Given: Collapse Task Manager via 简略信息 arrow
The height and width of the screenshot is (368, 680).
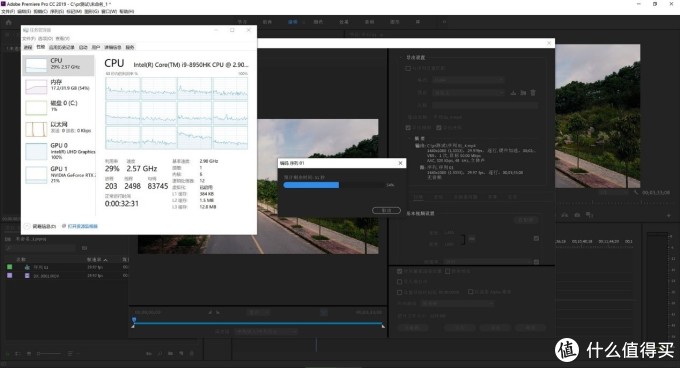Looking at the screenshot, I should click(27, 226).
